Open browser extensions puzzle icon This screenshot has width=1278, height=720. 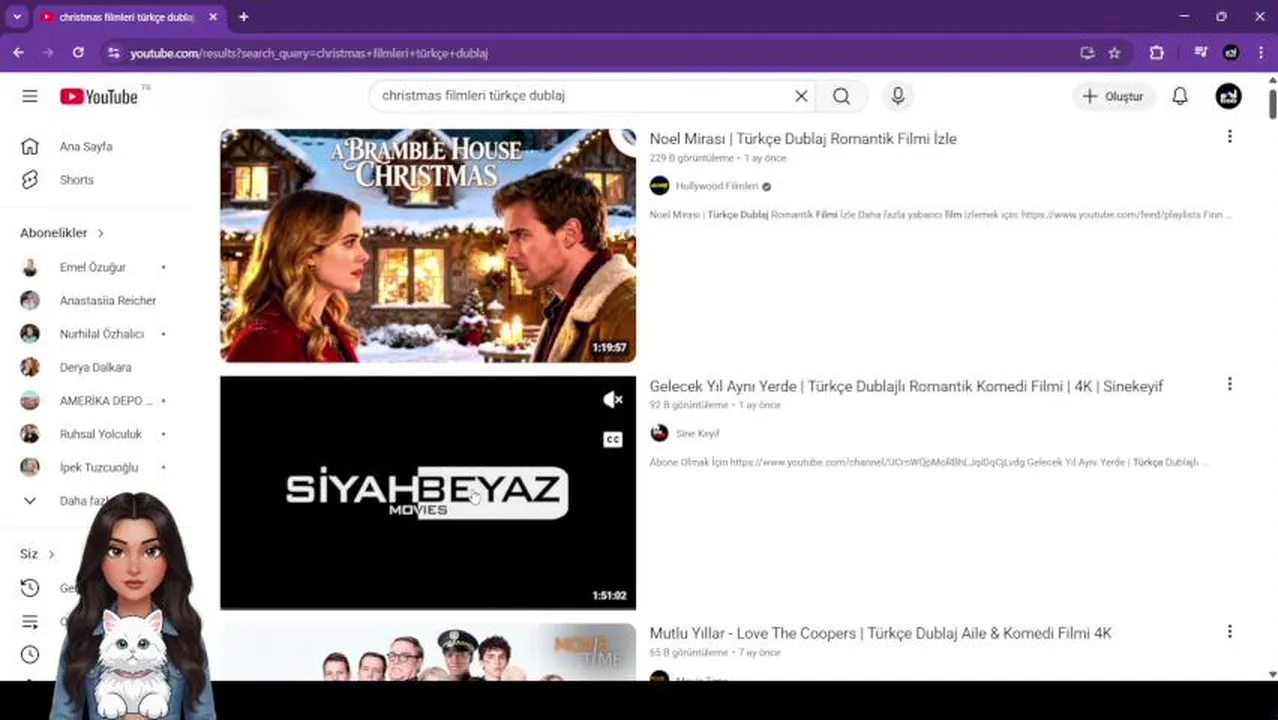point(1156,53)
